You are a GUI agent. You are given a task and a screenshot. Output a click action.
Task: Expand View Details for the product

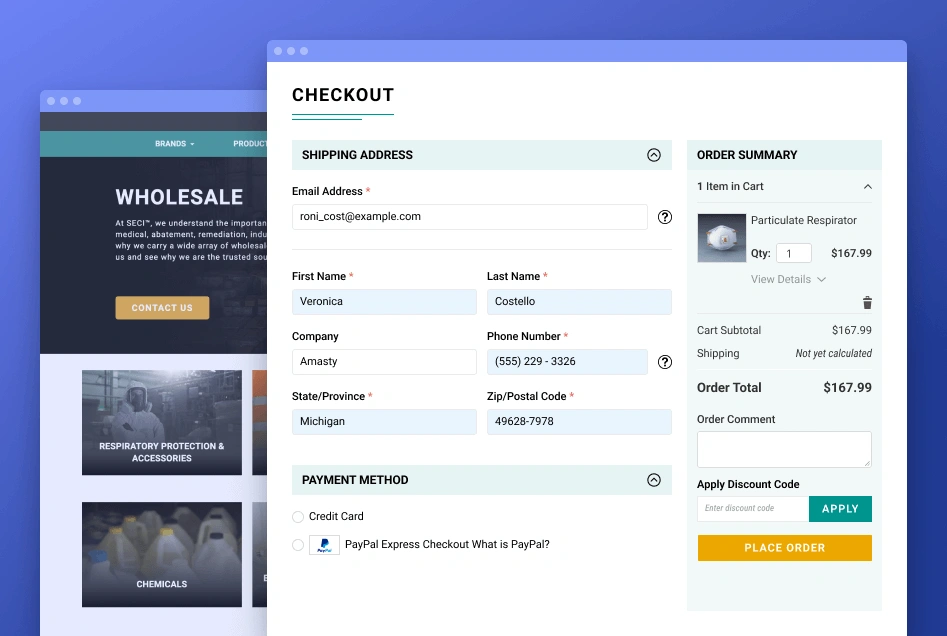788,280
